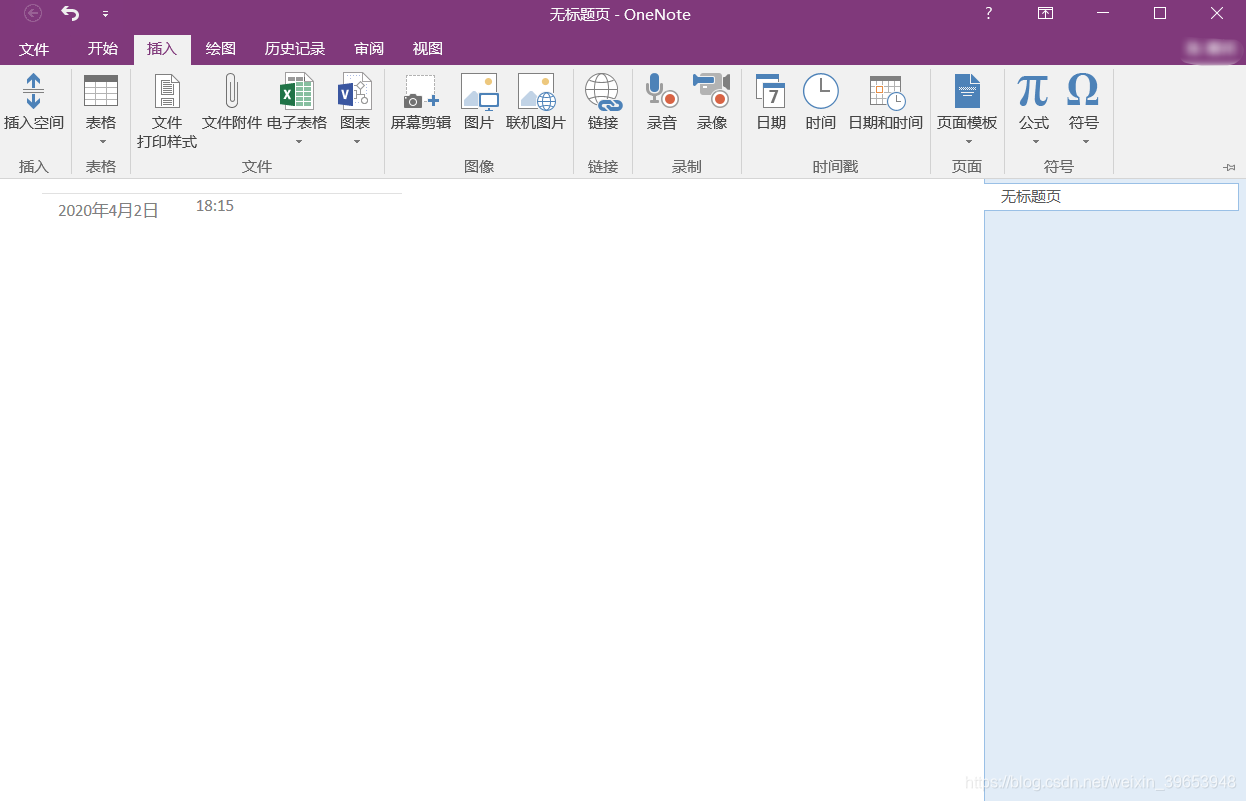Switch to the Home (开始) tab
This screenshot has height=801, width=1246.
[x=102, y=49]
